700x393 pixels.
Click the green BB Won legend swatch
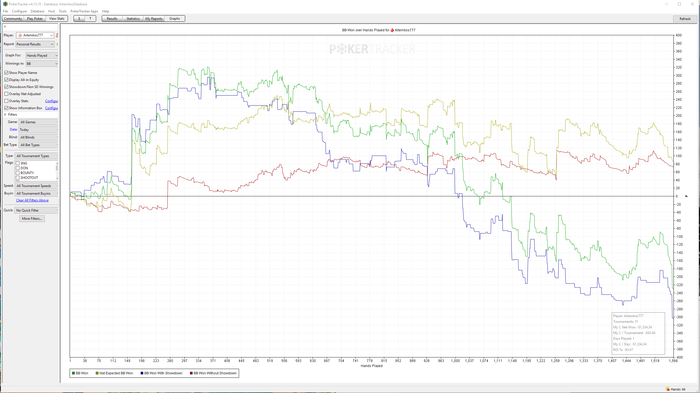(74, 373)
